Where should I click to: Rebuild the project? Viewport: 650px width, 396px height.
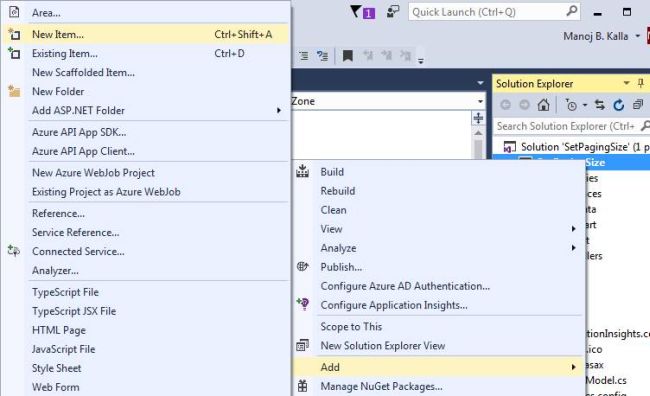coord(439,191)
